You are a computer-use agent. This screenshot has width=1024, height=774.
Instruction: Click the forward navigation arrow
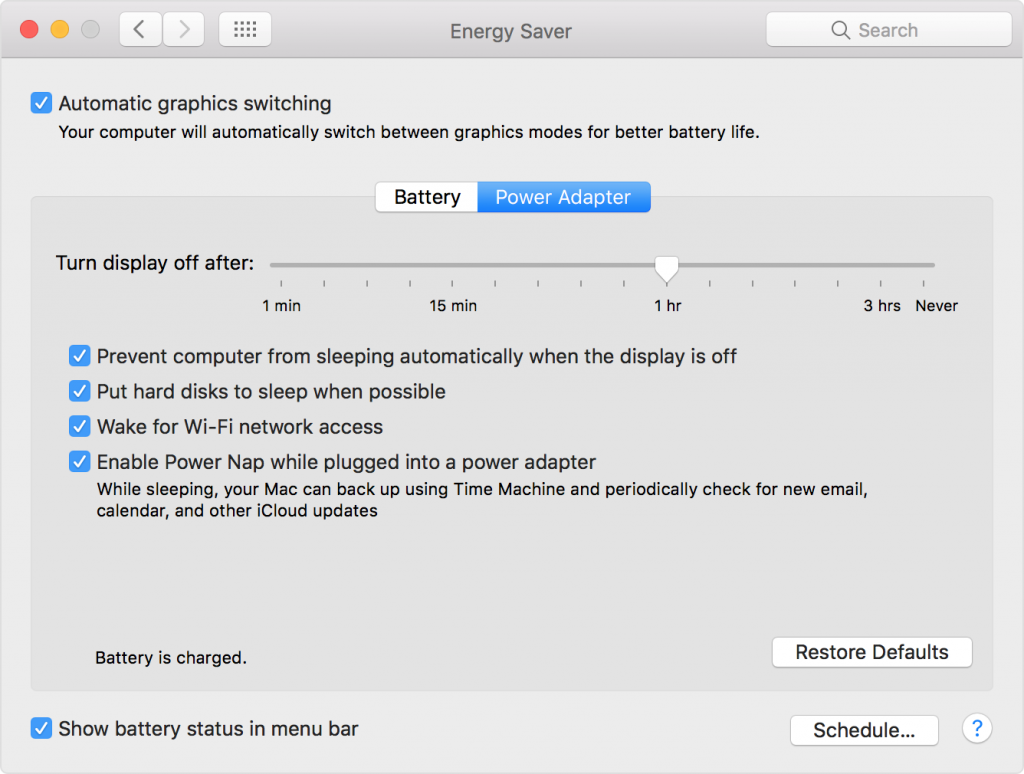point(183,29)
